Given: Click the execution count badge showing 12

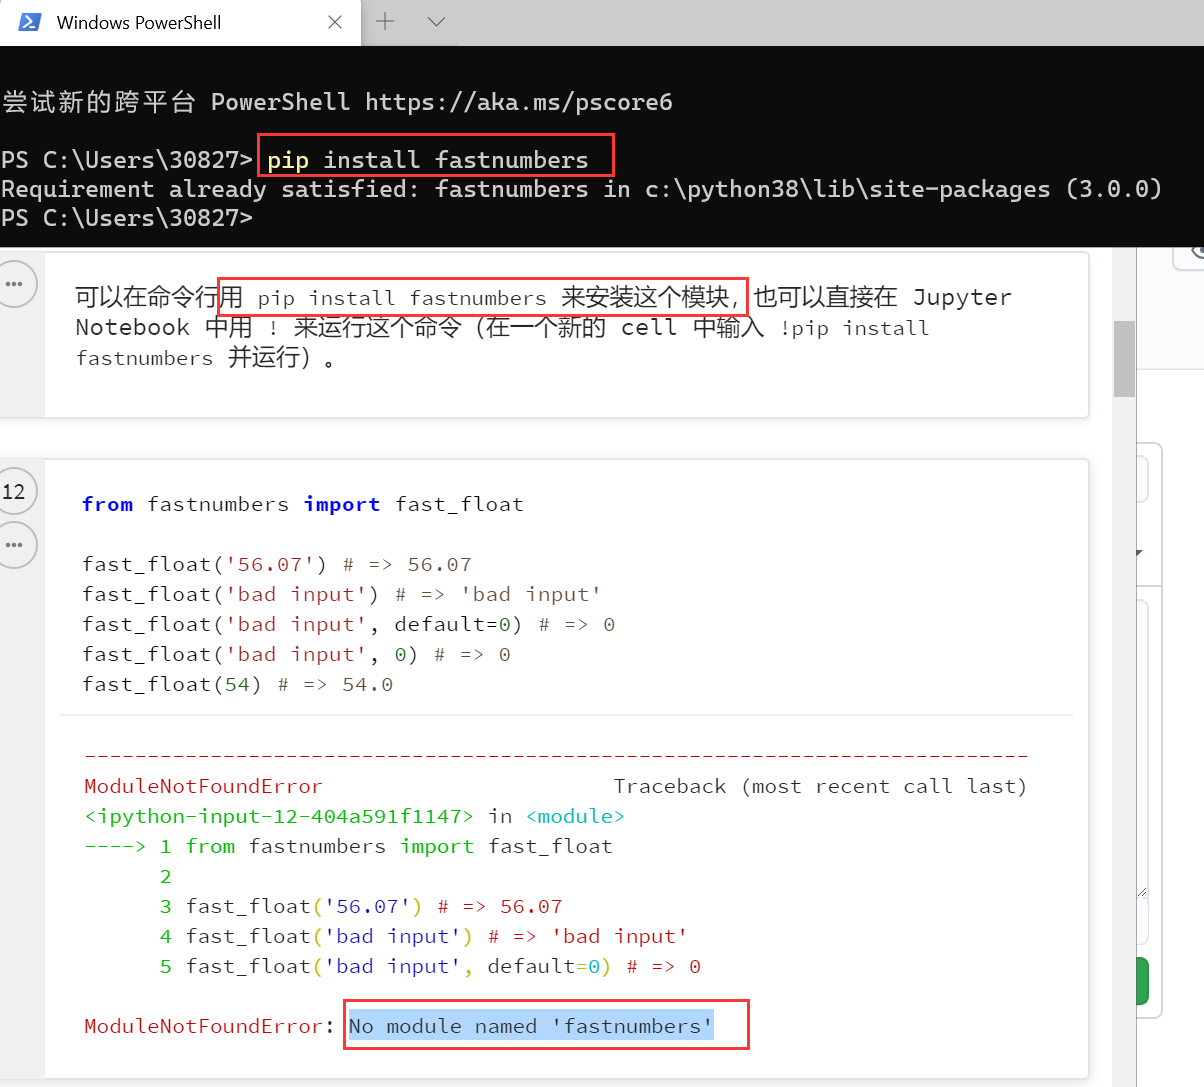Looking at the screenshot, I should (16, 491).
